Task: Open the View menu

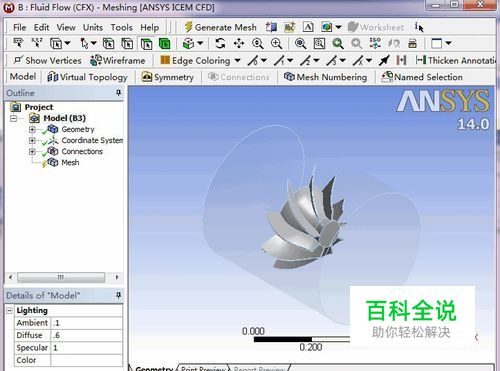Action: tap(66, 27)
